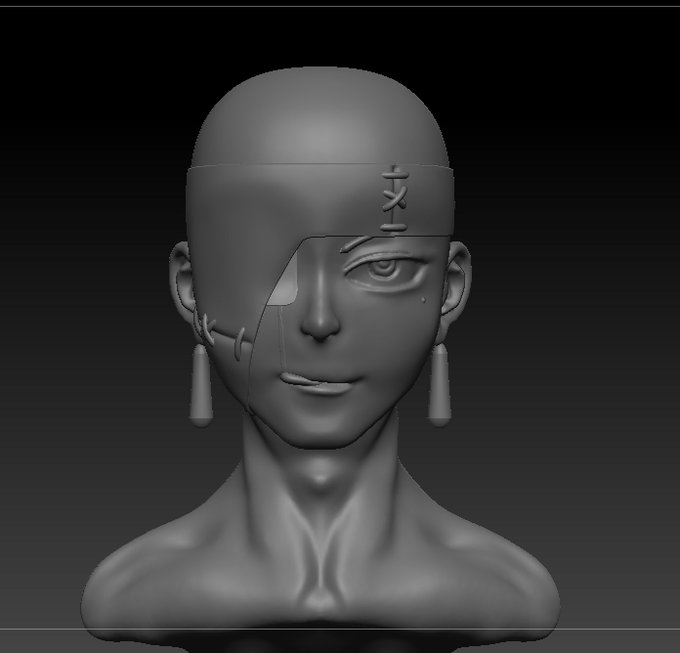Click the sculpted open eye on the model
The image size is (680, 653).
[x=383, y=271]
